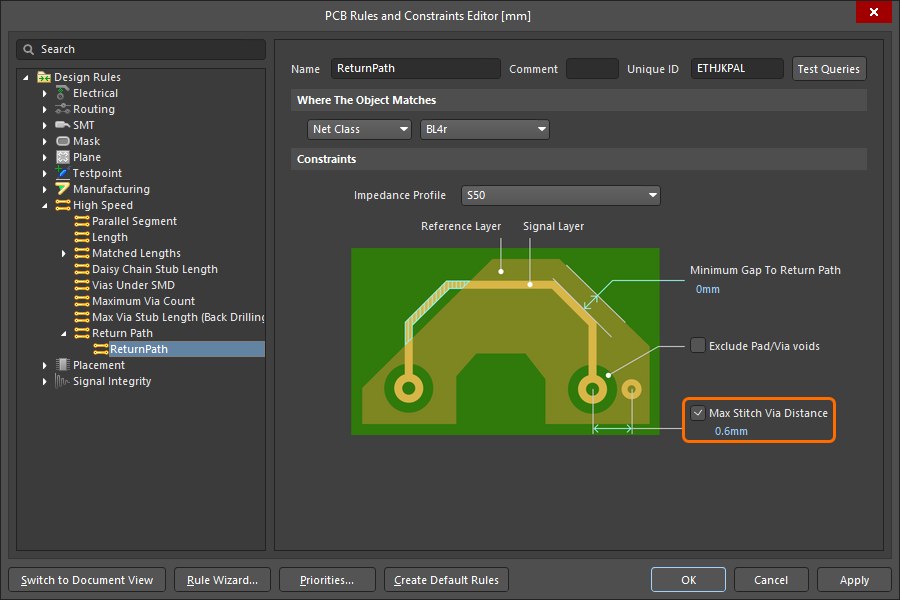
Task: Click the High Speed category icon
Action: click(63, 206)
